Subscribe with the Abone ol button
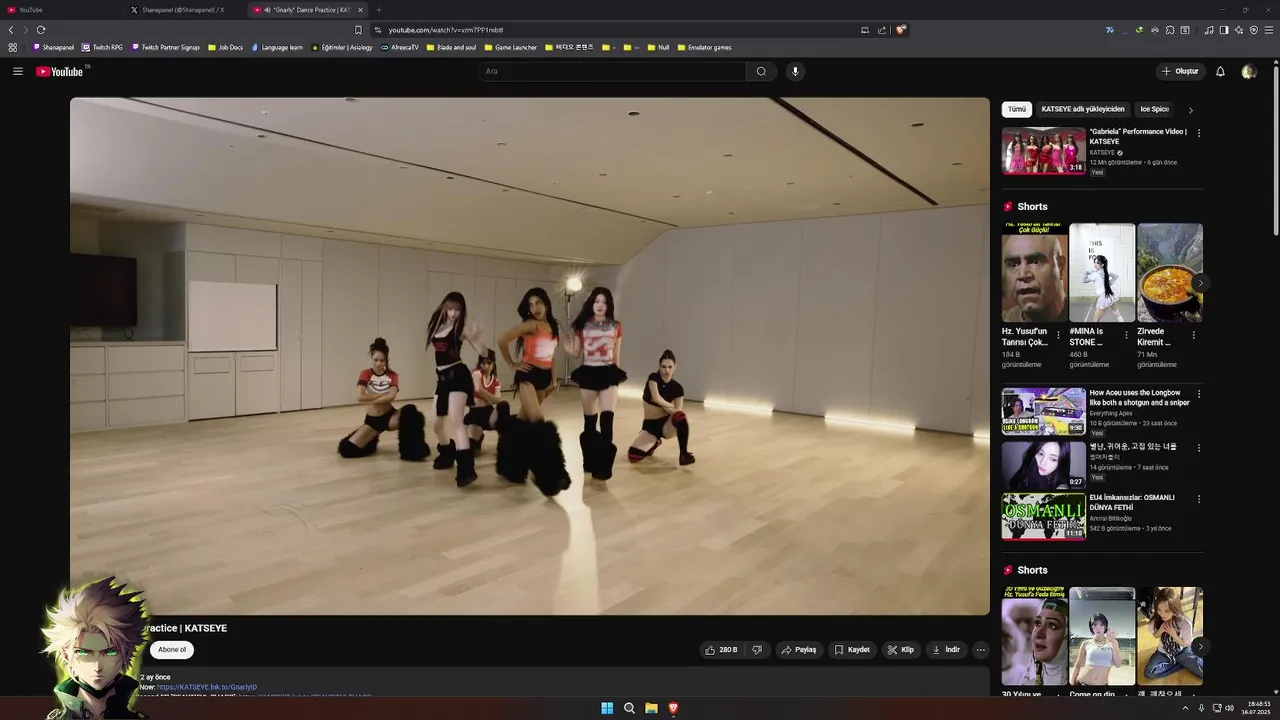The image size is (1280, 720). [x=172, y=650]
